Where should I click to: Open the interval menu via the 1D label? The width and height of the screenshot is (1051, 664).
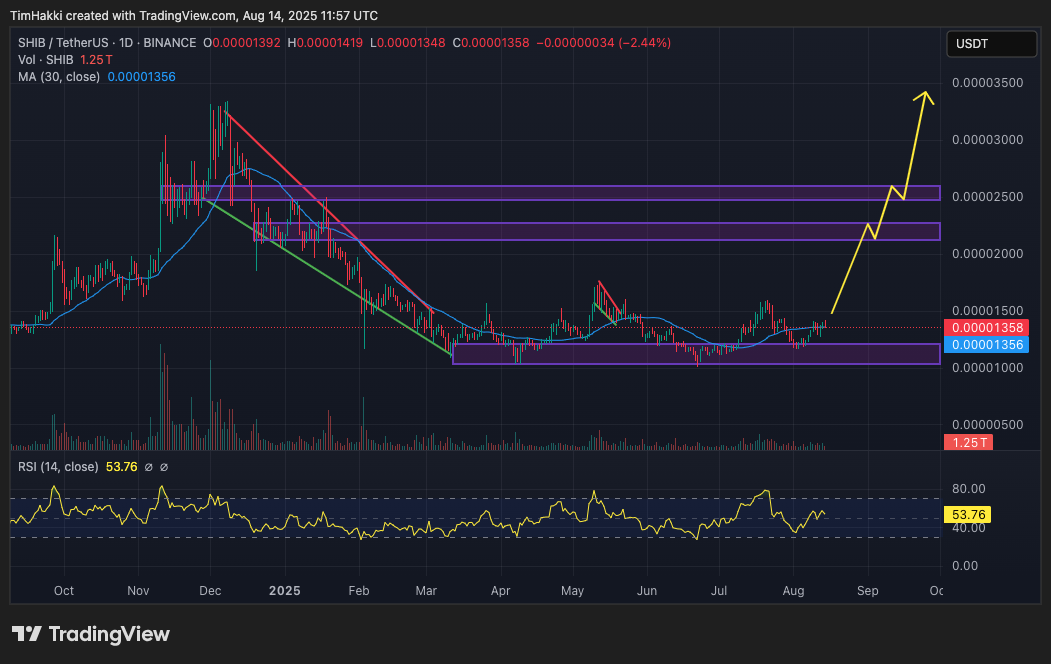[x=127, y=43]
